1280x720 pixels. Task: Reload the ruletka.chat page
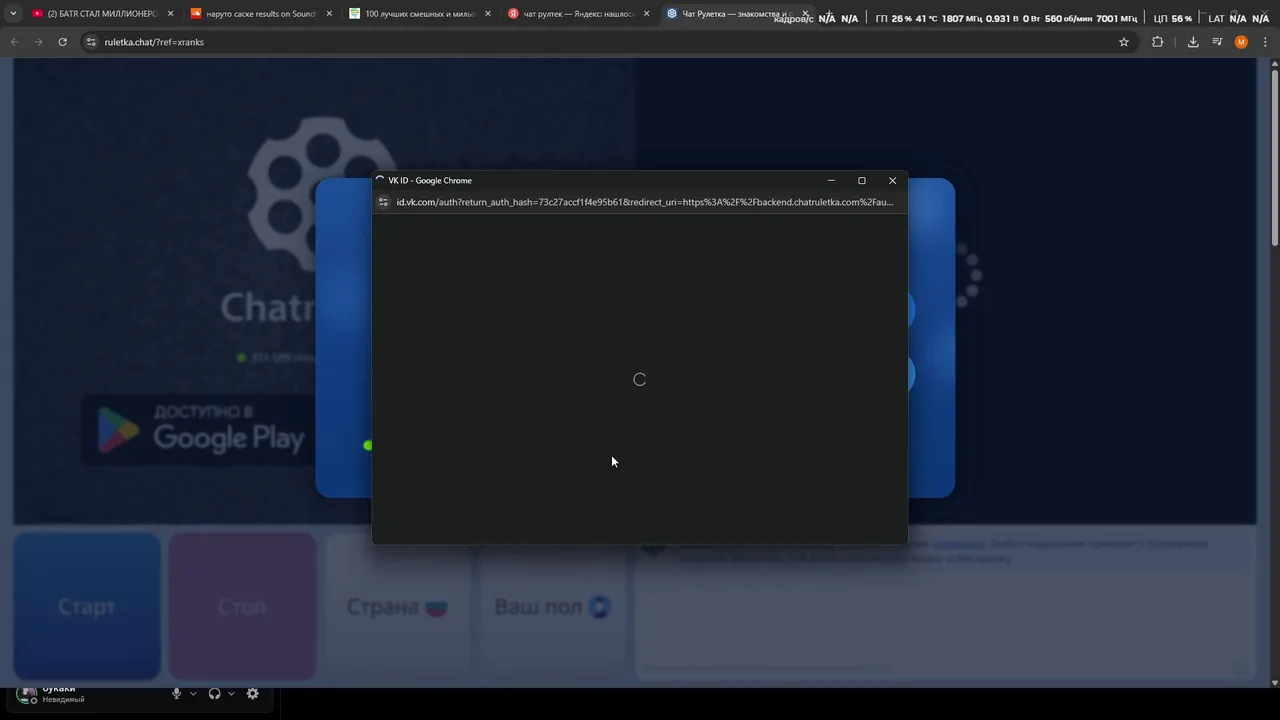click(x=62, y=42)
